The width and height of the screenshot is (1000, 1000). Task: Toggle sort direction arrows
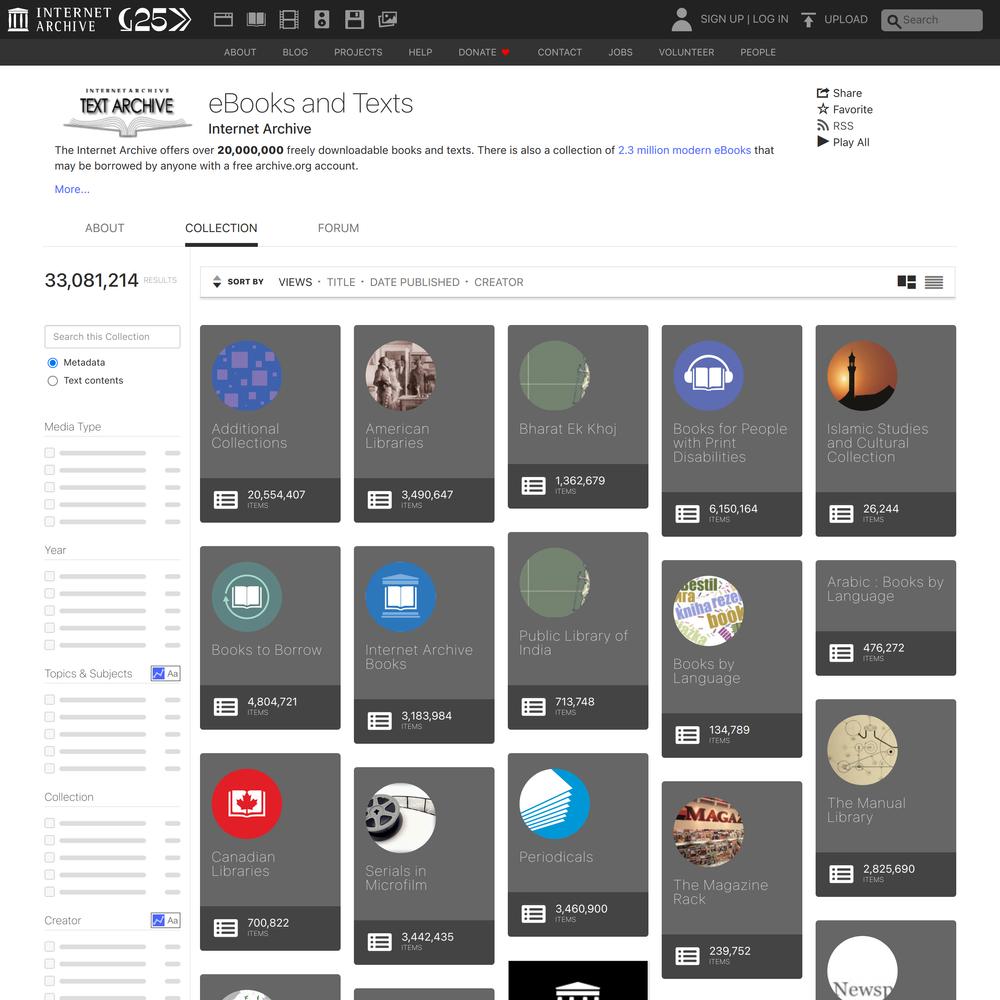(x=217, y=281)
